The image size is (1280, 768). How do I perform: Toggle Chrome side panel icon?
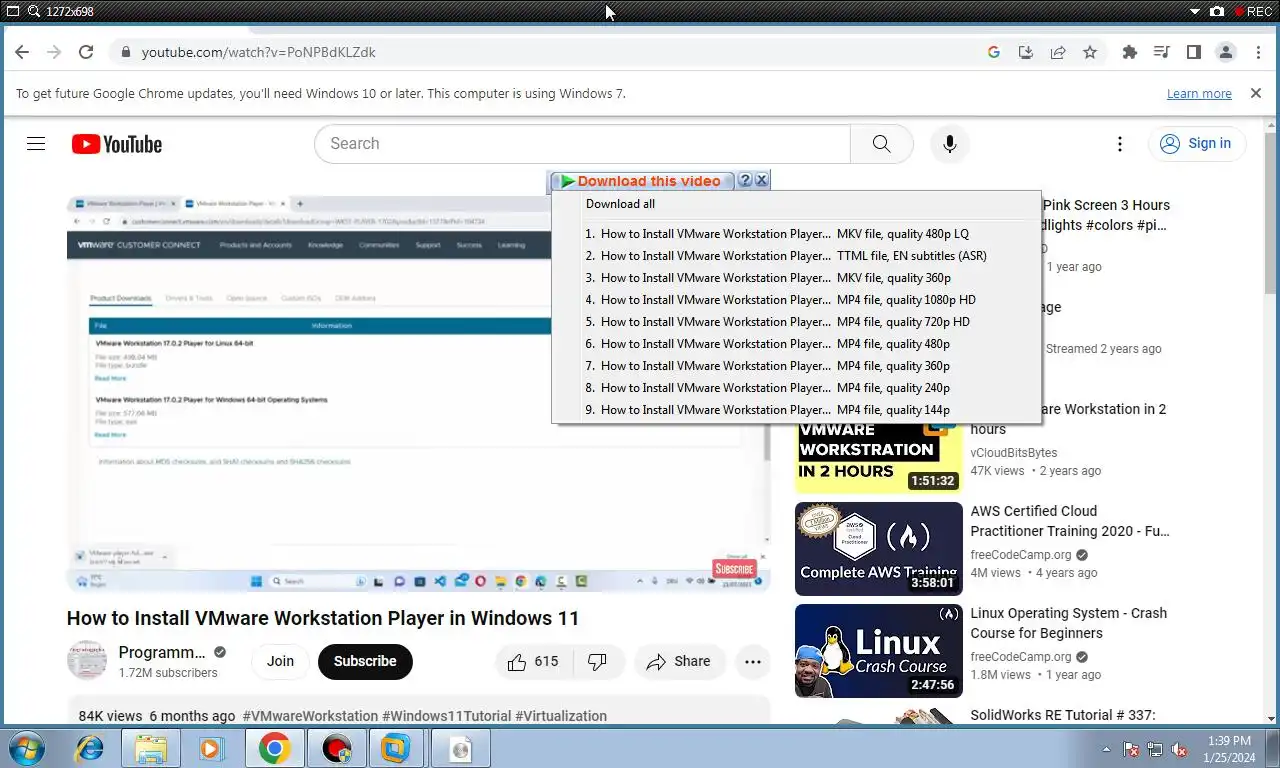(x=1193, y=52)
